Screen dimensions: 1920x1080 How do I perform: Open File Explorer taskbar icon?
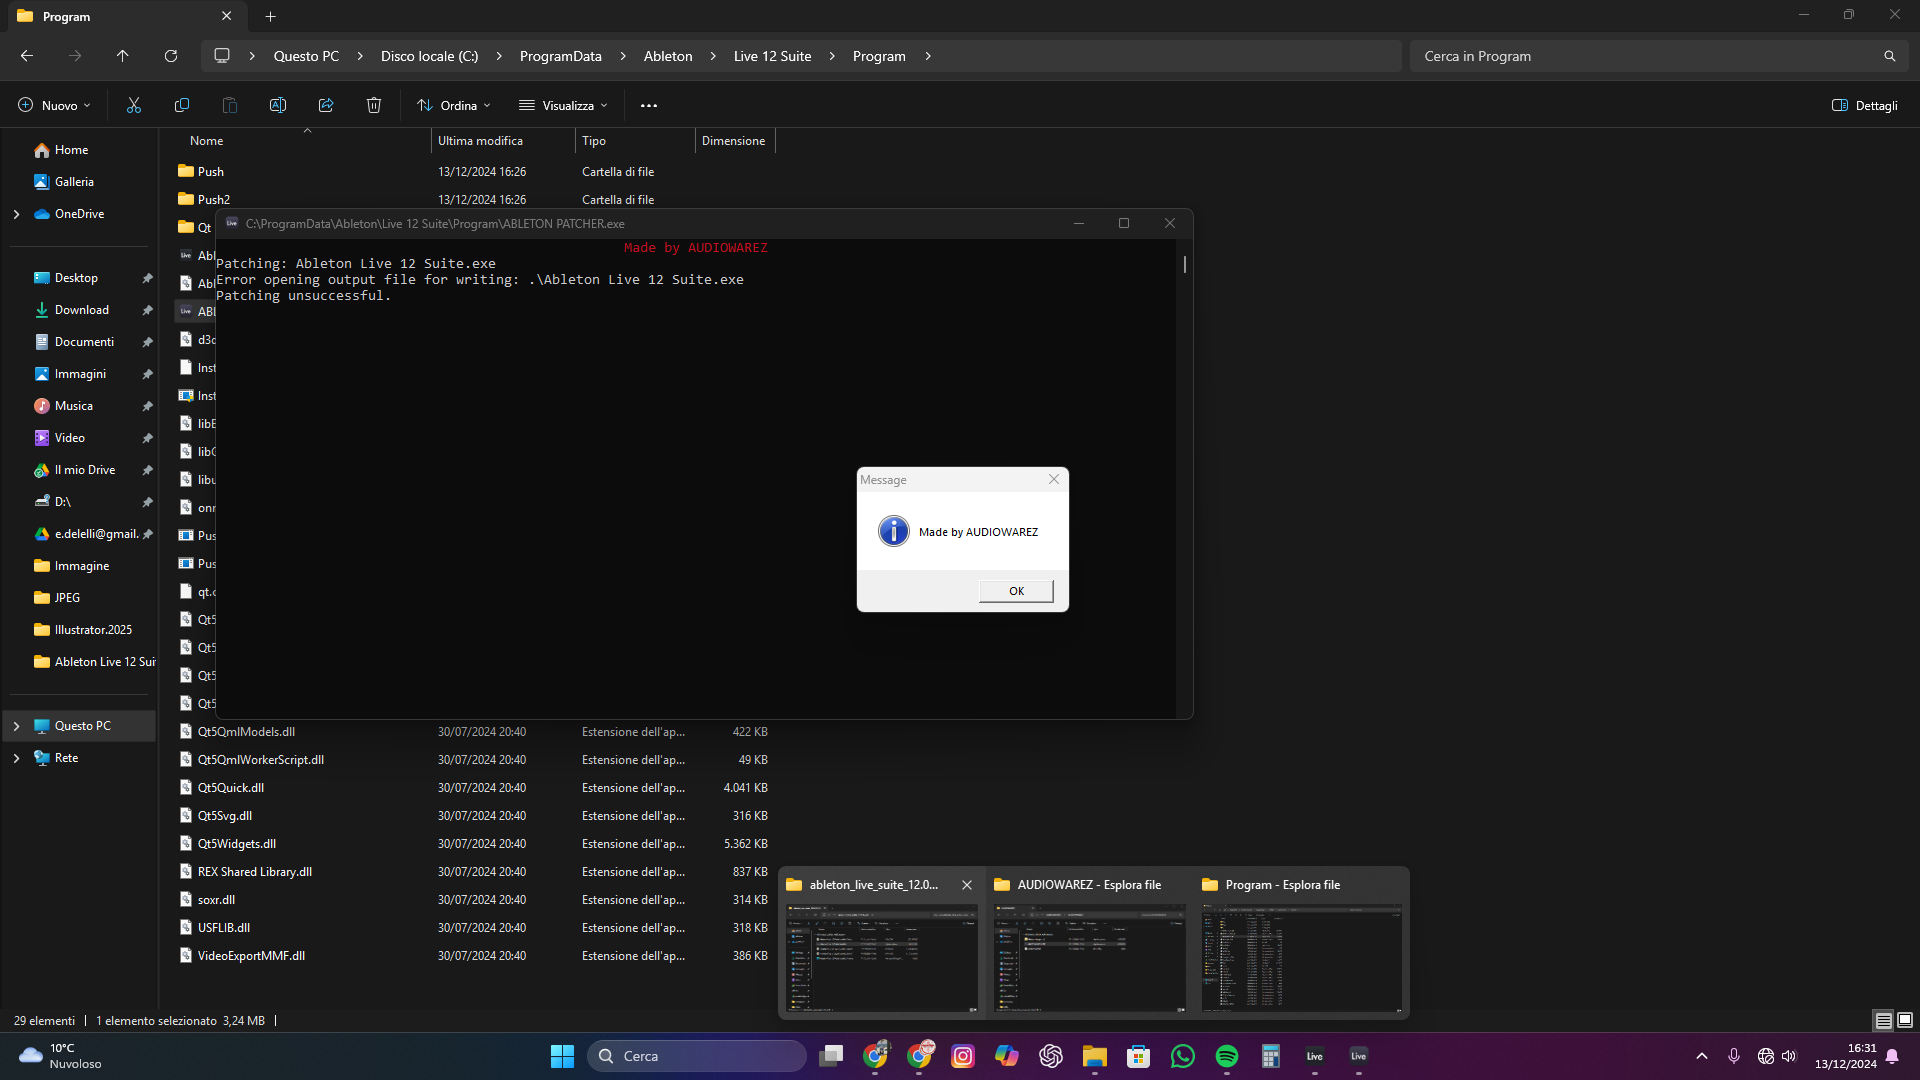point(1095,1056)
